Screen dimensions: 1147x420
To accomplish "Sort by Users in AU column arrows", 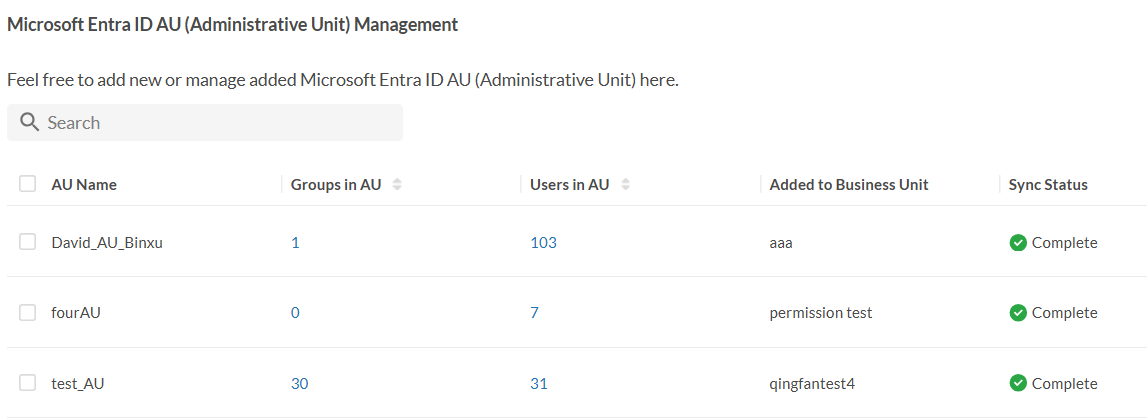I will click(626, 185).
